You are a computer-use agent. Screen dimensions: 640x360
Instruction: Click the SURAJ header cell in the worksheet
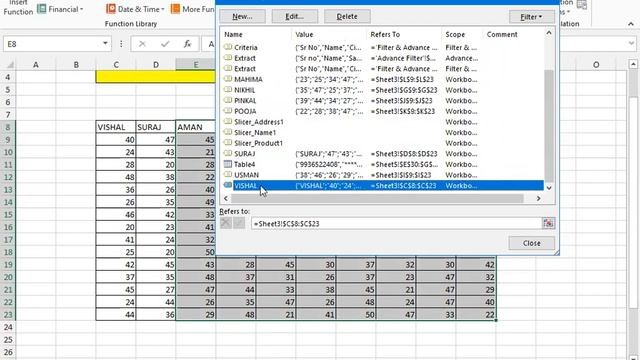pyautogui.click(x=156, y=127)
